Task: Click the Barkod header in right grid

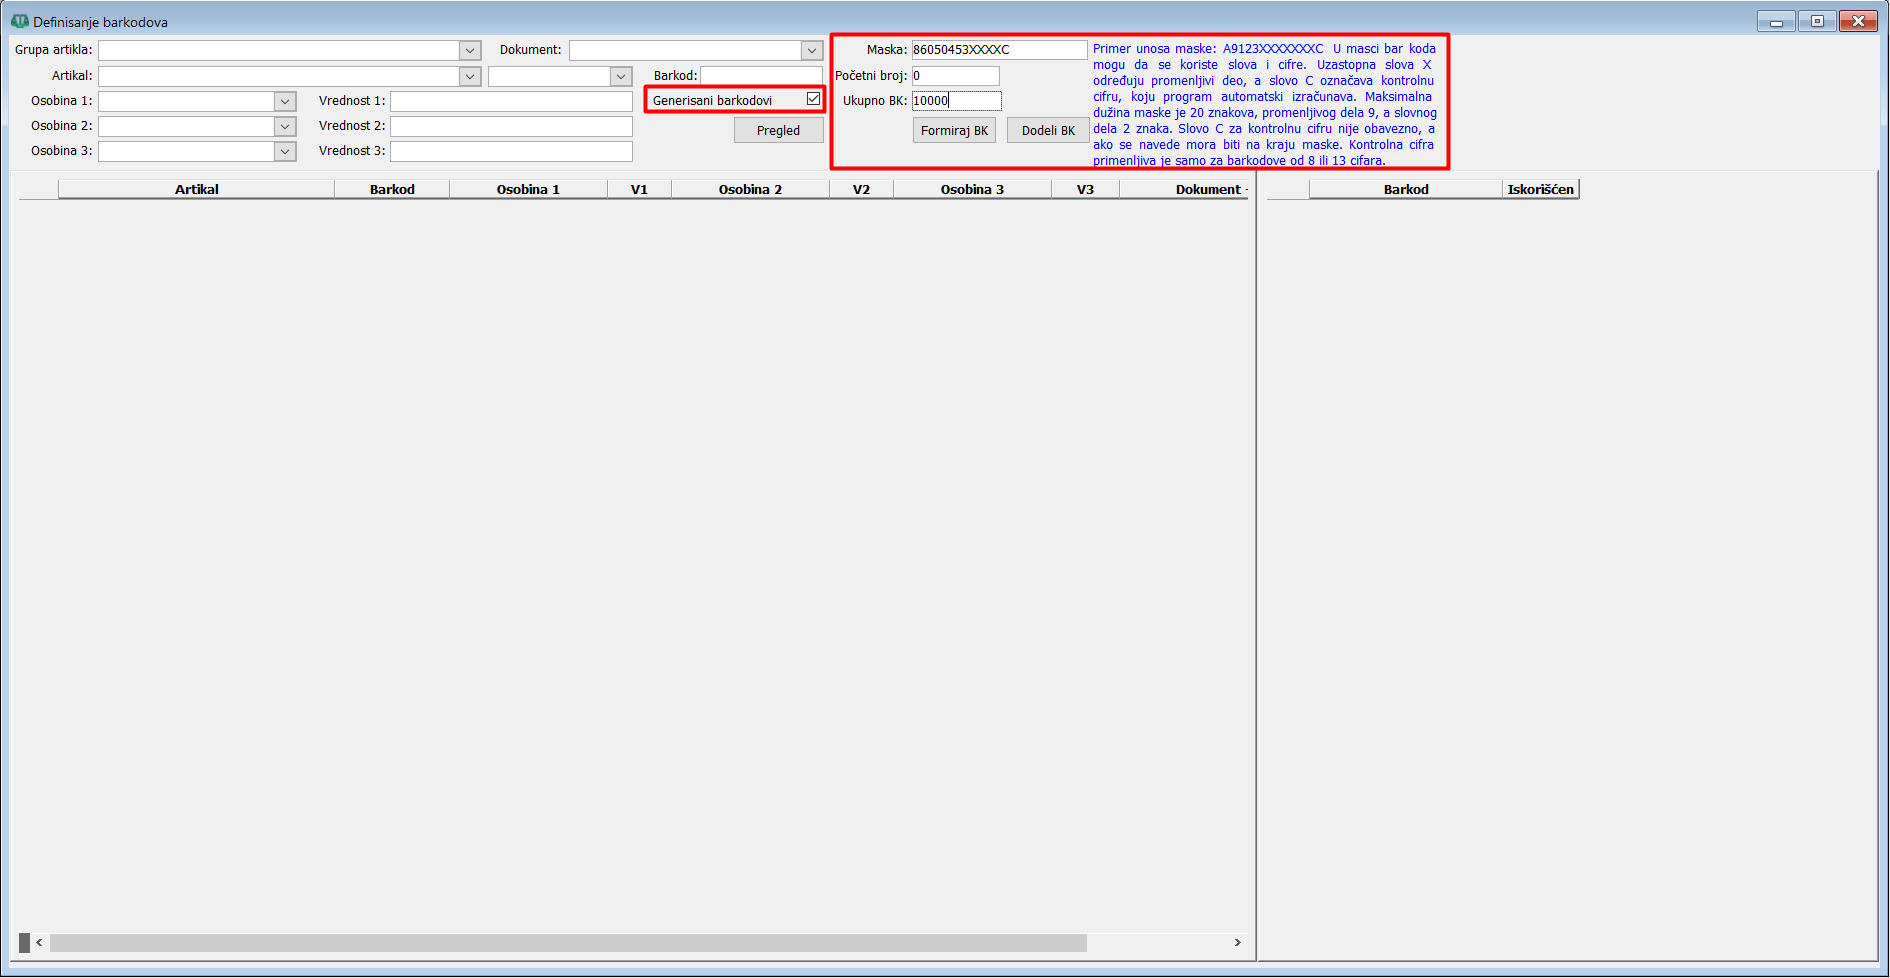Action: [x=1406, y=189]
